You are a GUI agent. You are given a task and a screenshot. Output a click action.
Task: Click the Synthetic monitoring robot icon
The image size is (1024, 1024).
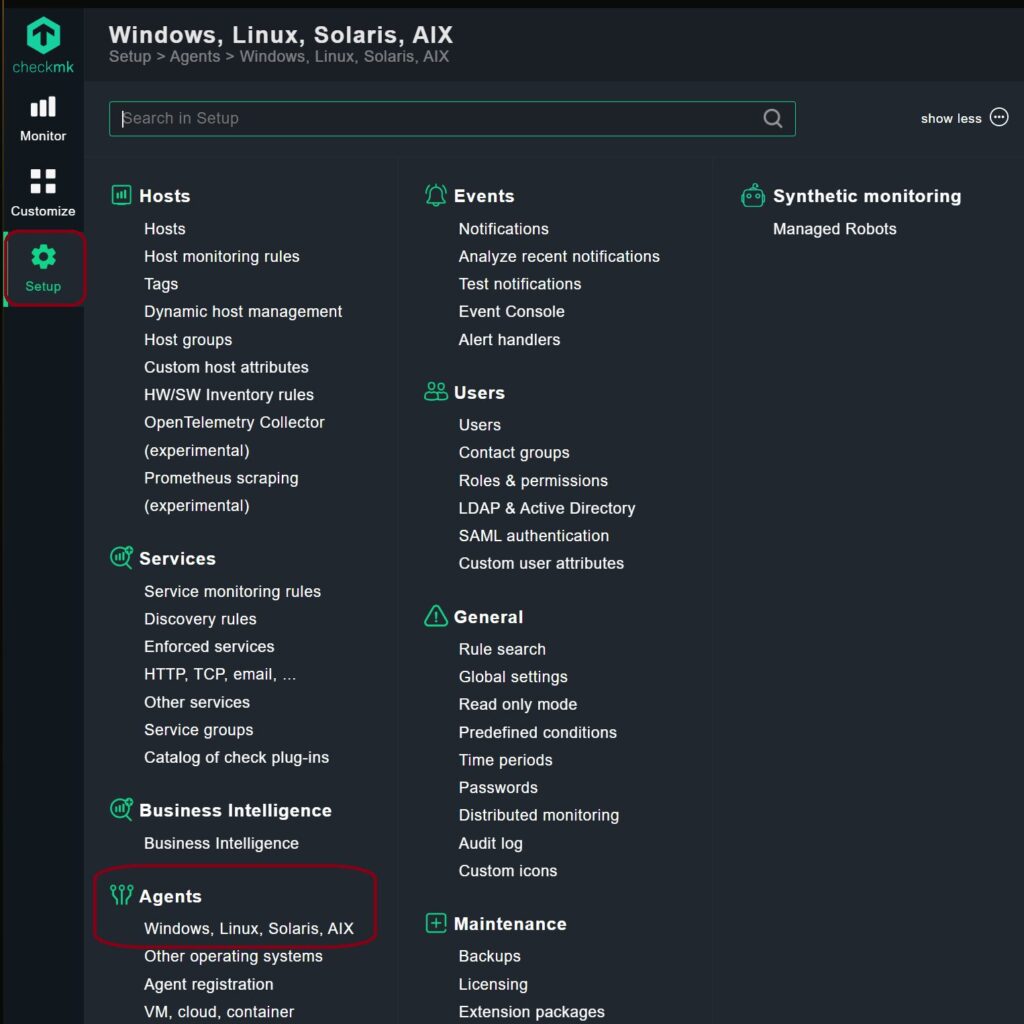(x=753, y=195)
